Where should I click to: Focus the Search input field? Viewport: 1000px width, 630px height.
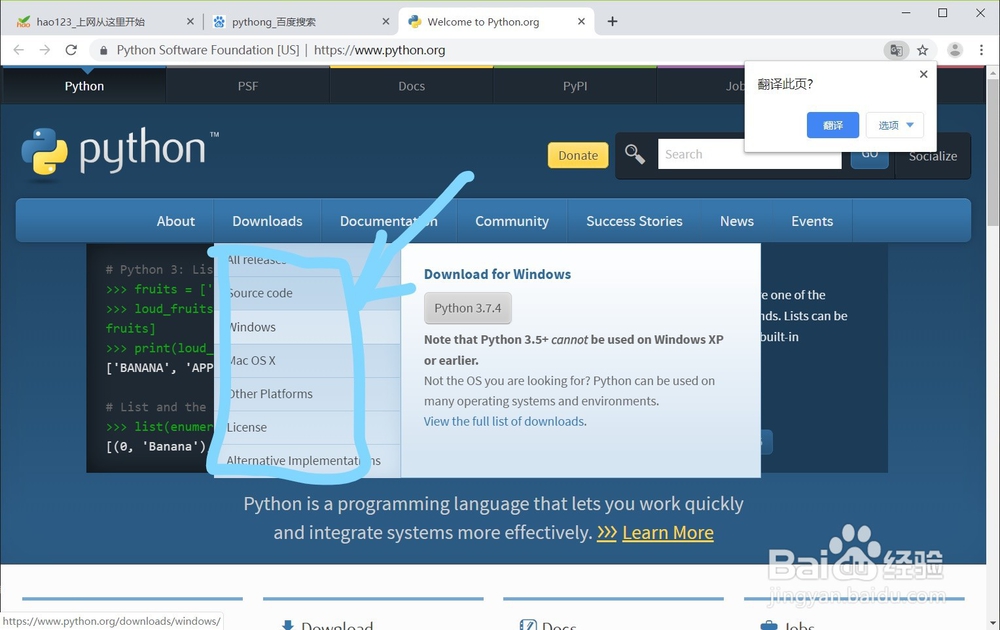[x=749, y=154]
